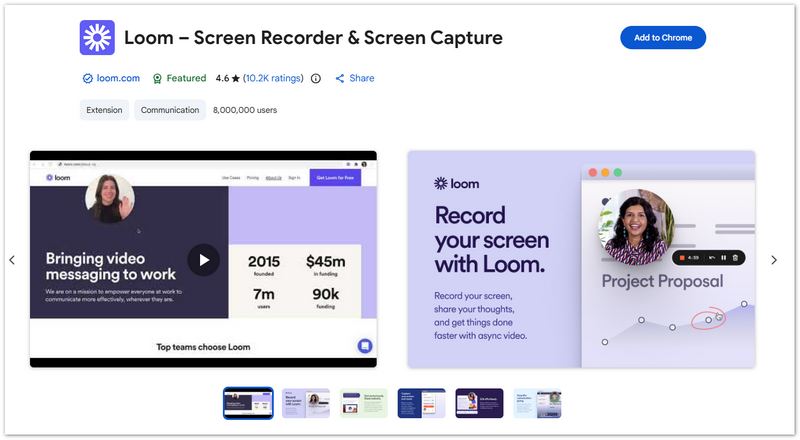
Task: Click the Featured badge icon
Action: pos(157,78)
